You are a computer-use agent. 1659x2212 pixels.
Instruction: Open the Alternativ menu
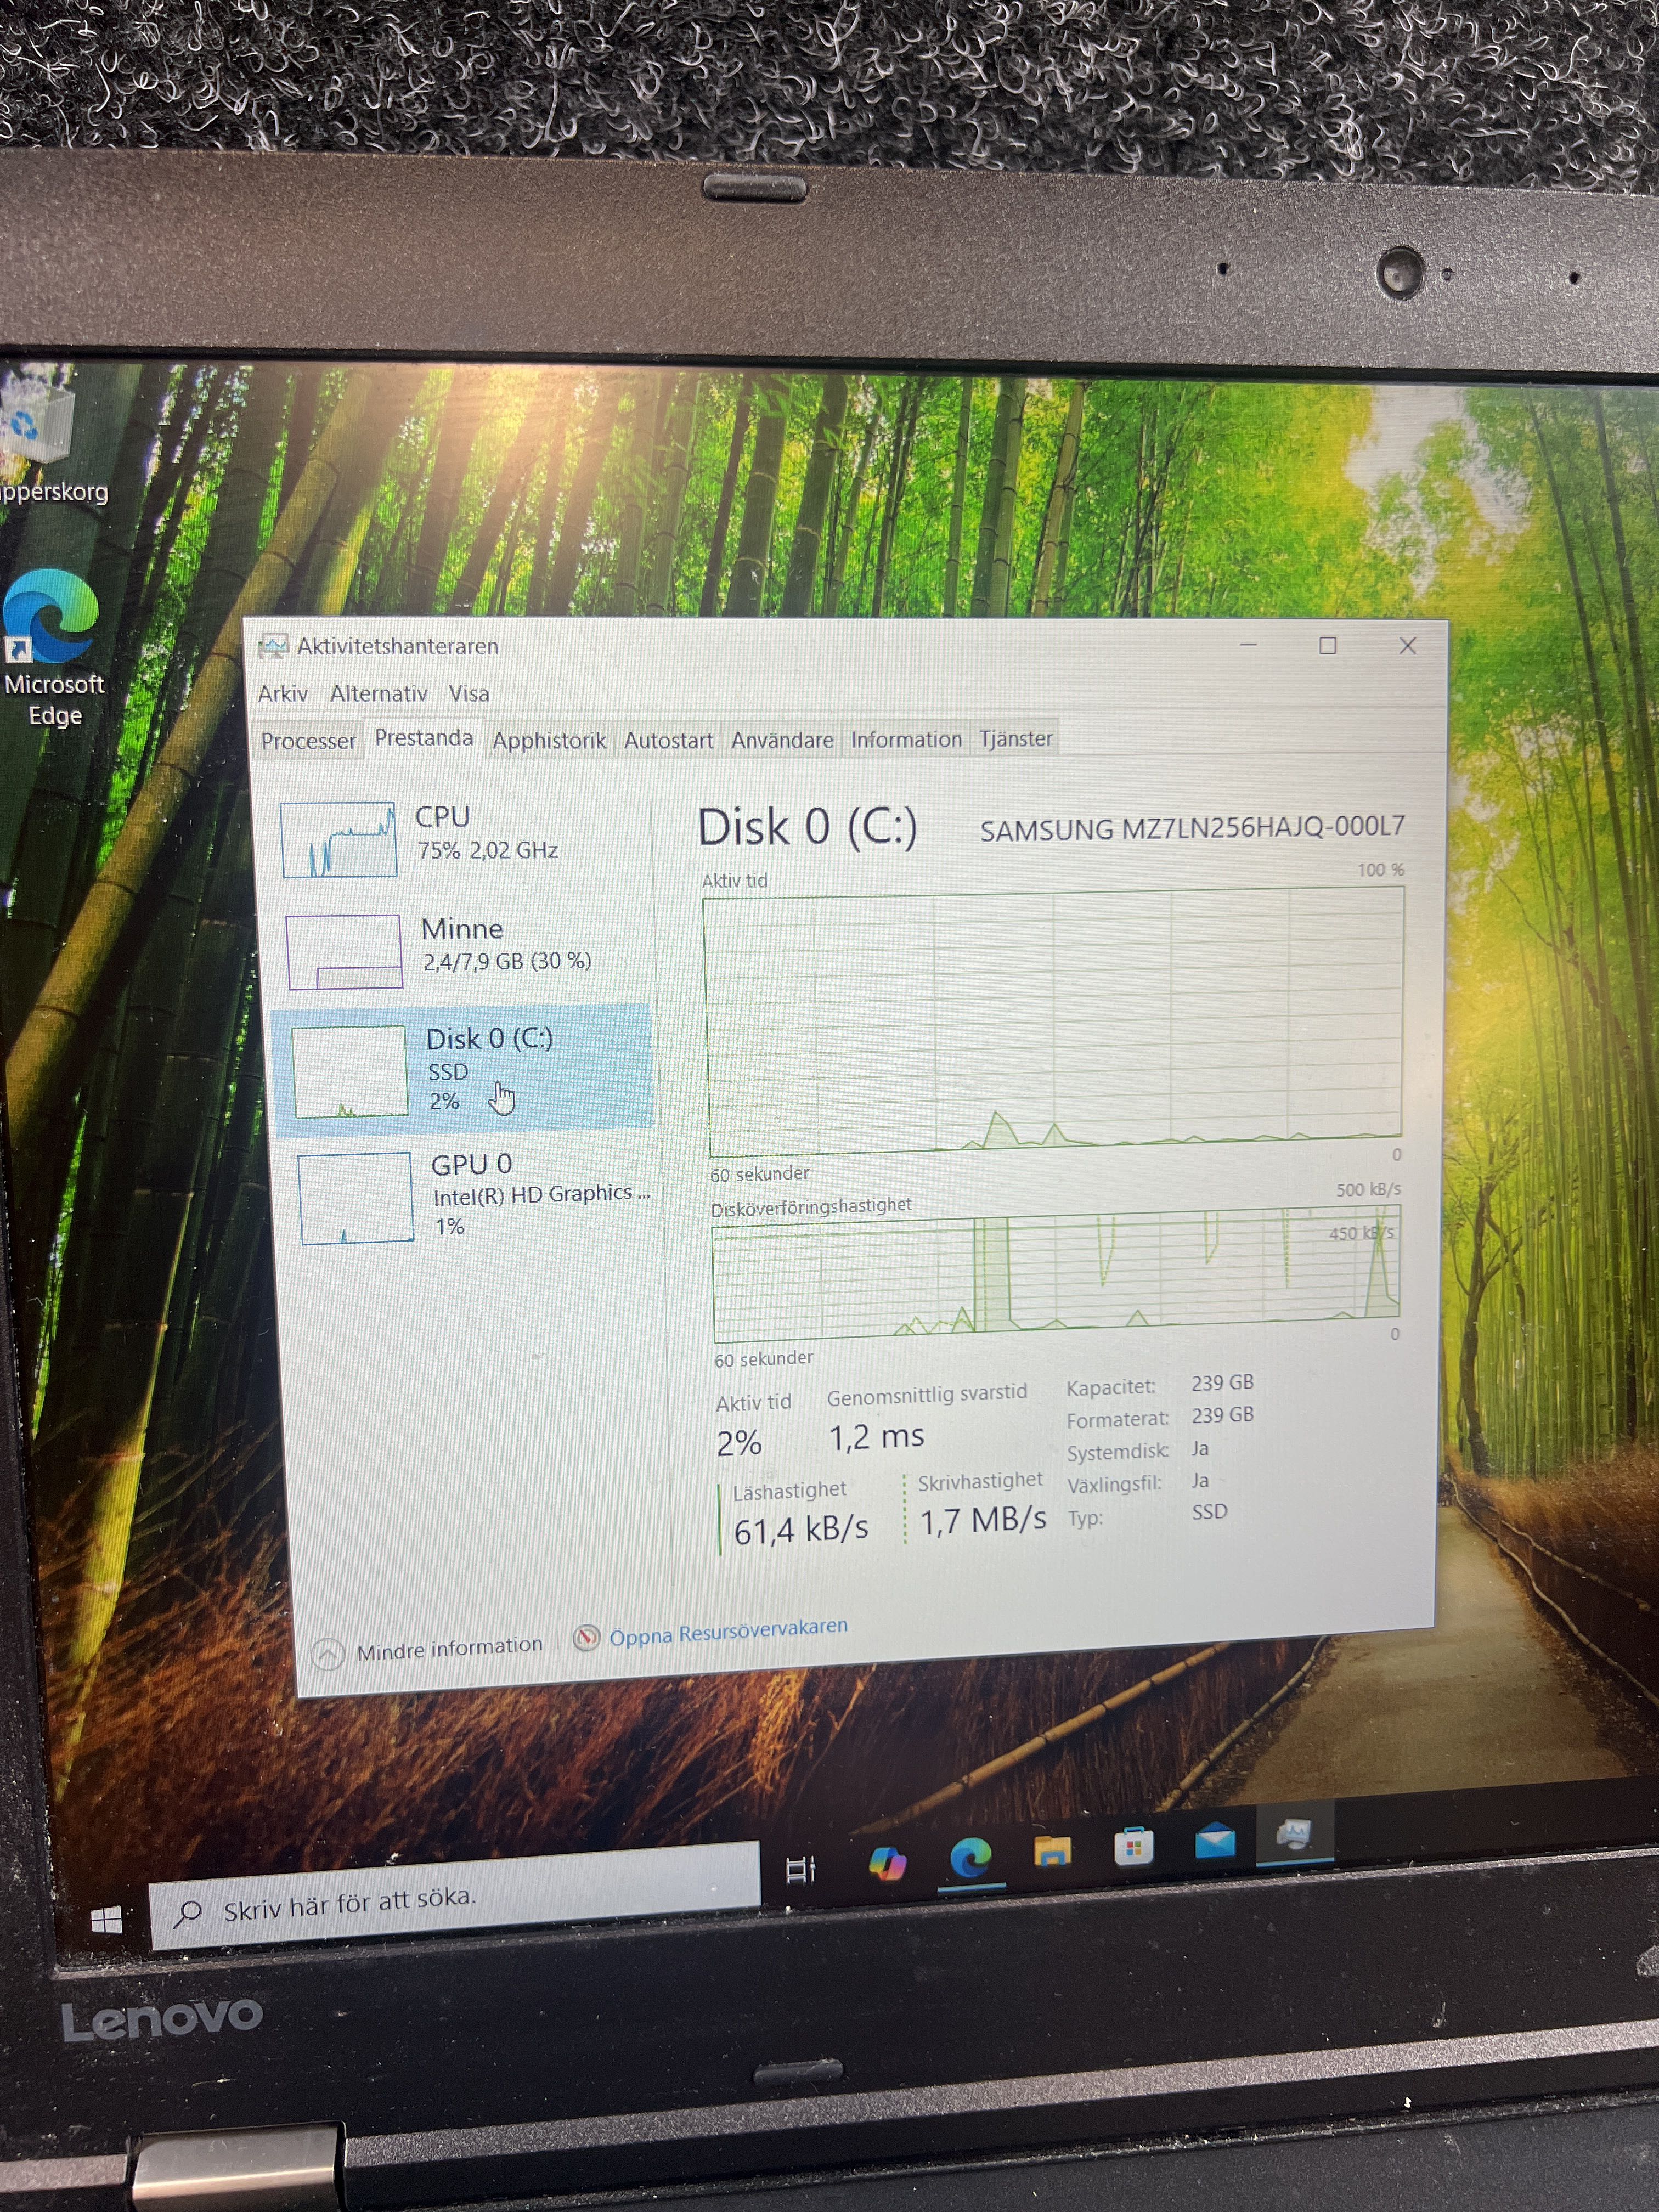tap(378, 694)
